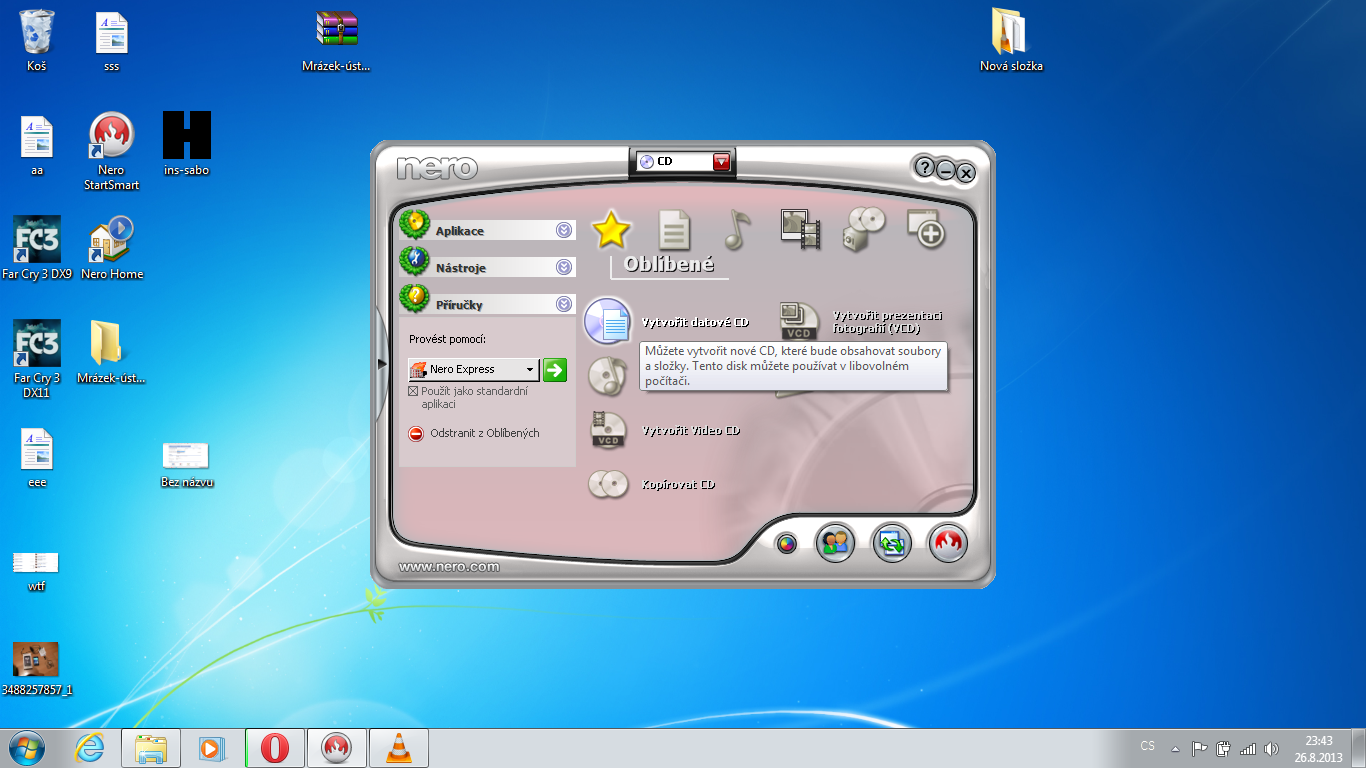The image size is (1366, 768).
Task: Open the Oblíbené star category
Action: coord(612,230)
